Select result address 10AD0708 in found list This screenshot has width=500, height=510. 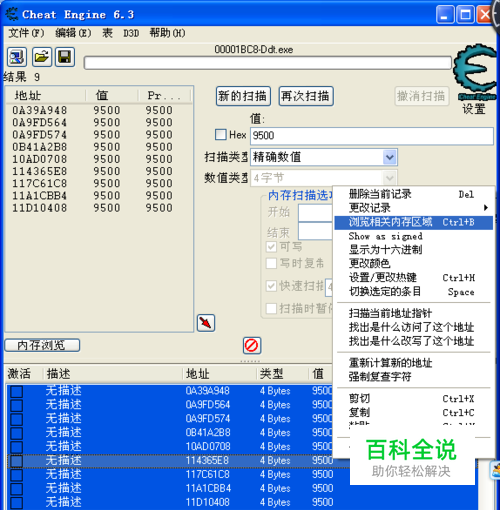pyautogui.click(x=40, y=159)
